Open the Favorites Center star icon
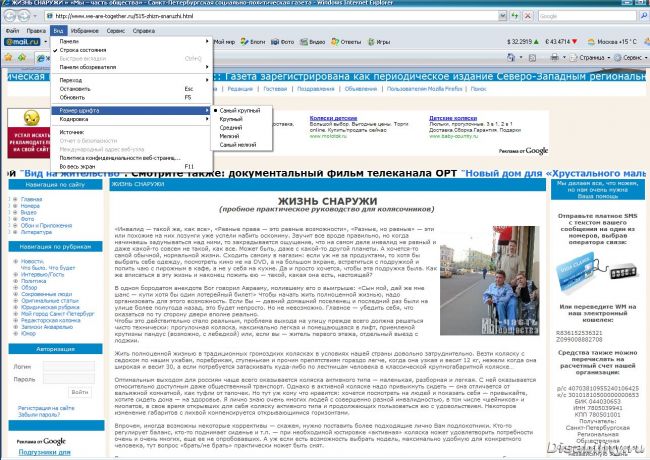The width and height of the screenshot is (650, 460). (8, 57)
